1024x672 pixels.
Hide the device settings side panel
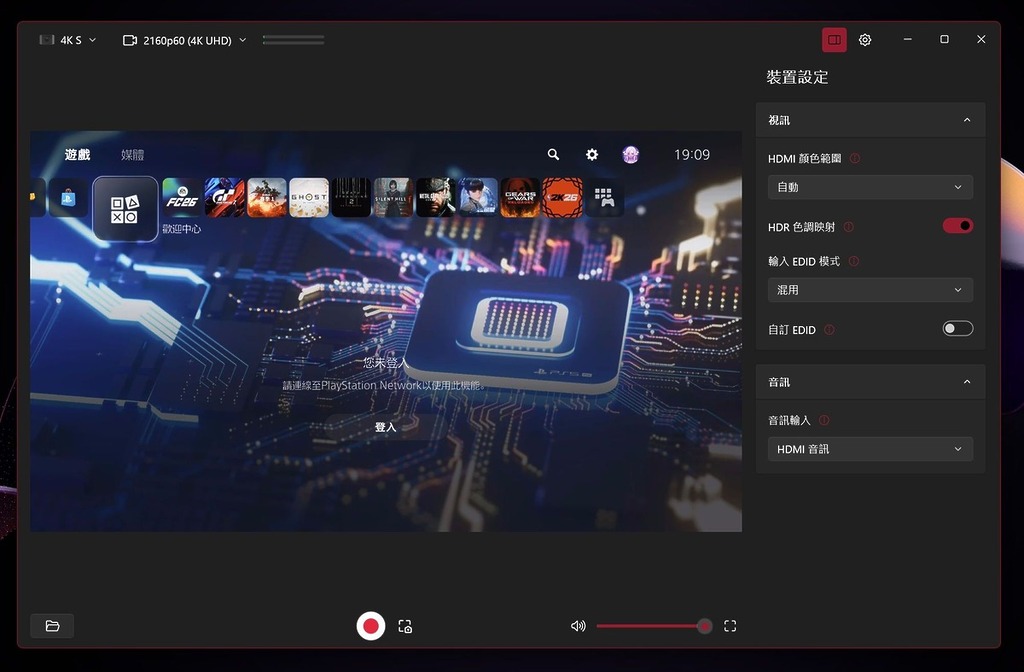(834, 40)
